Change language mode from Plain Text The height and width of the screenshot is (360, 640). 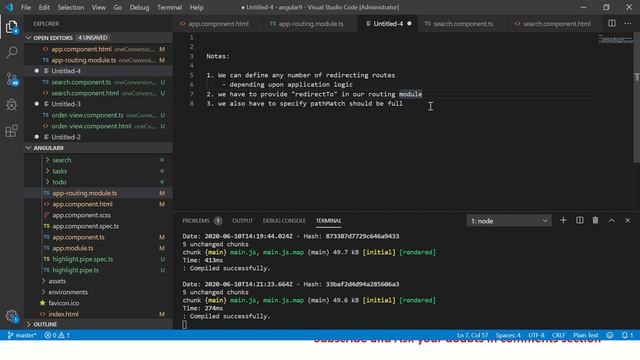coord(585,335)
